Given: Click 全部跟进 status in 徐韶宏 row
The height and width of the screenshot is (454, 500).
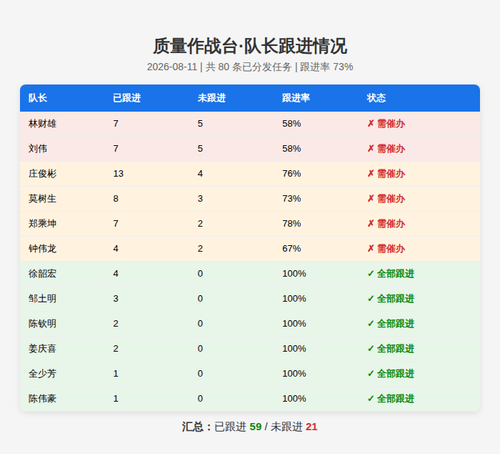Looking at the screenshot, I should (x=391, y=274).
